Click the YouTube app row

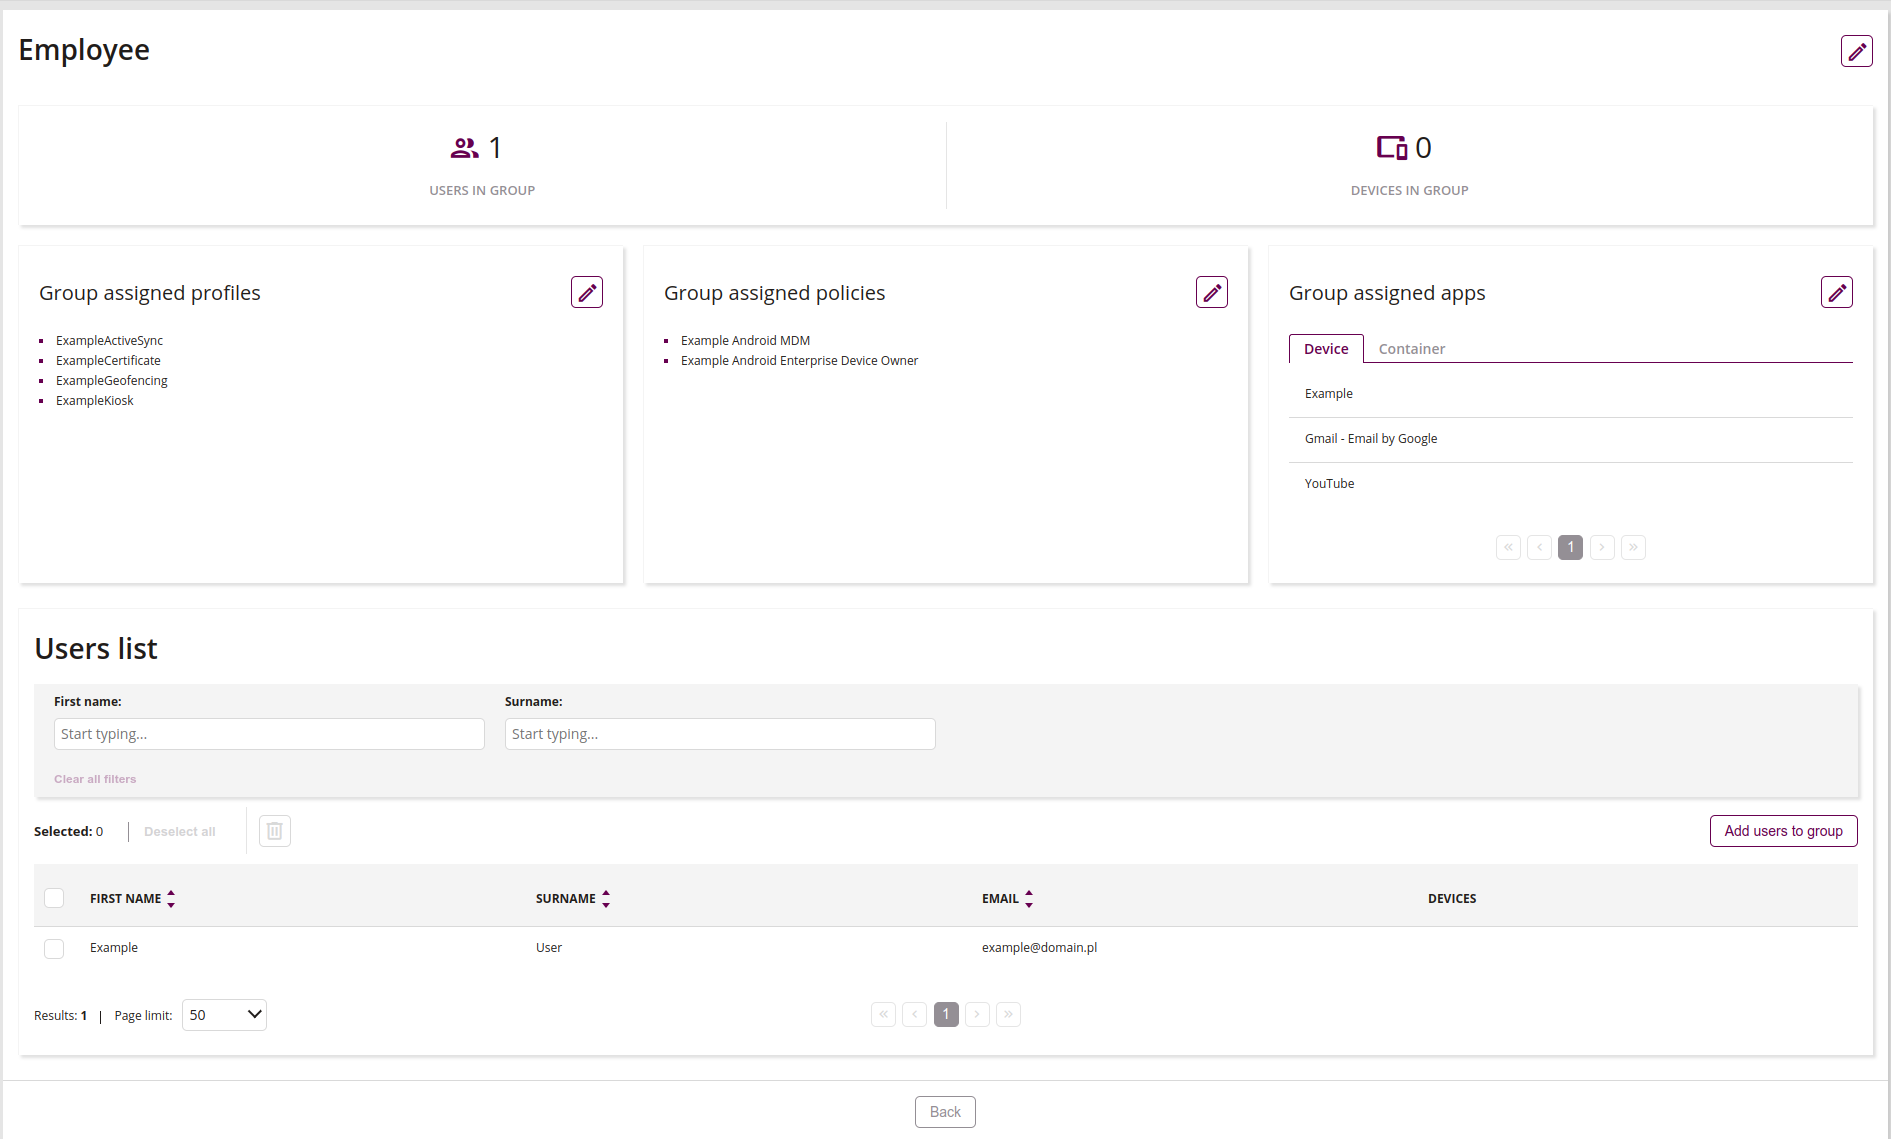click(1570, 484)
